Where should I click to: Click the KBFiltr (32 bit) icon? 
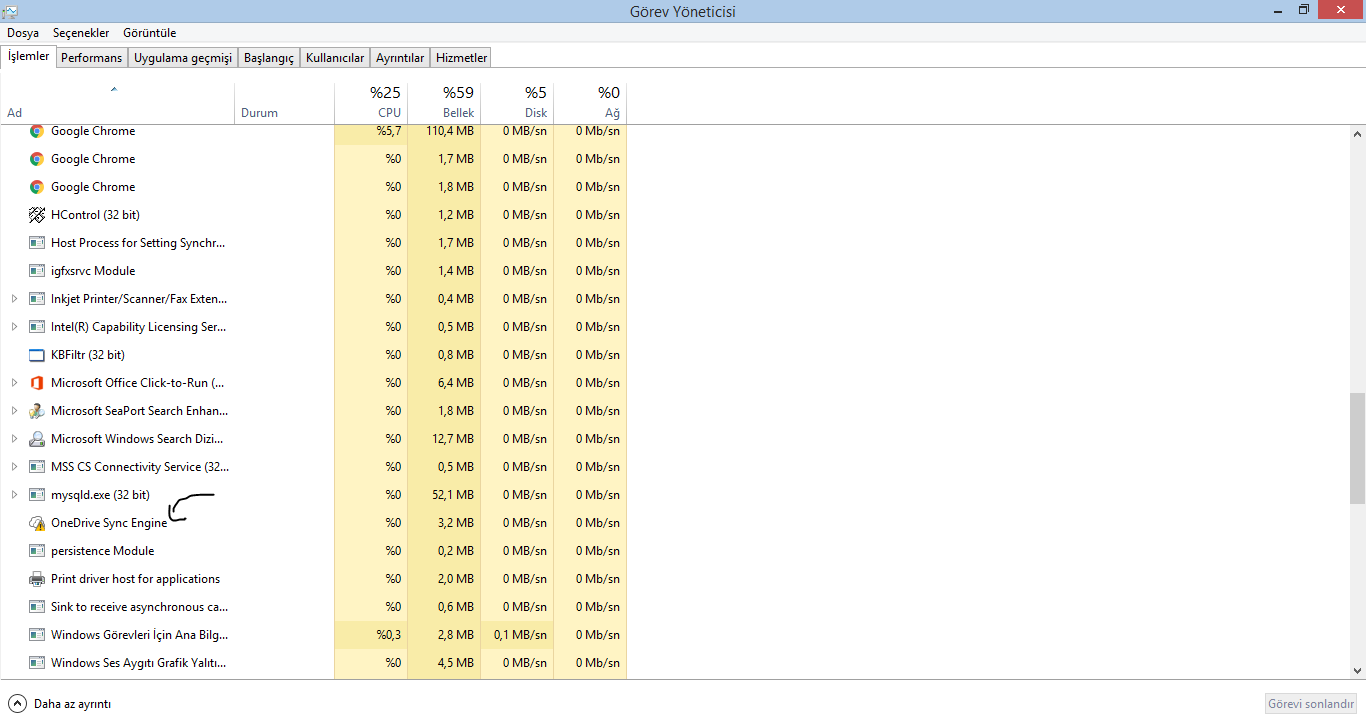pos(37,355)
